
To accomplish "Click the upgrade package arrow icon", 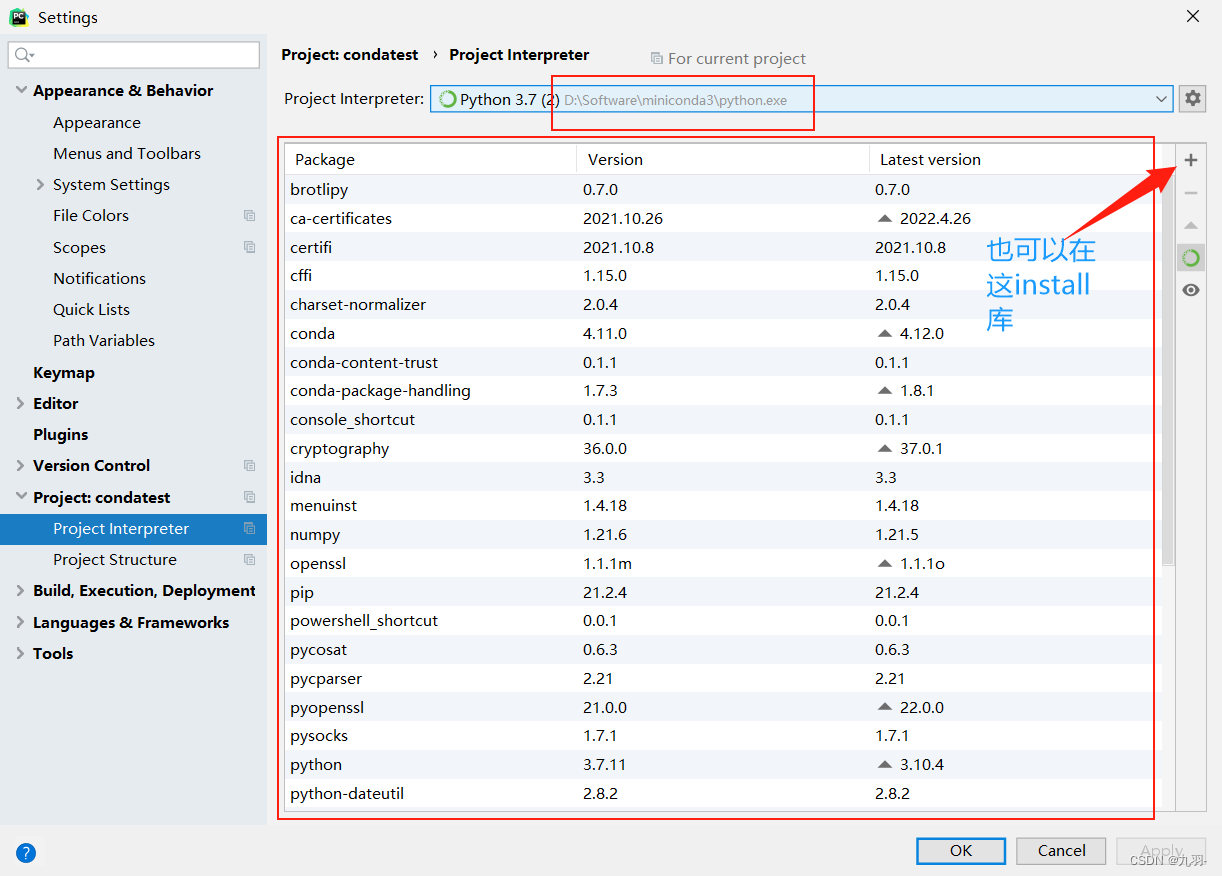I will tap(1190, 226).
